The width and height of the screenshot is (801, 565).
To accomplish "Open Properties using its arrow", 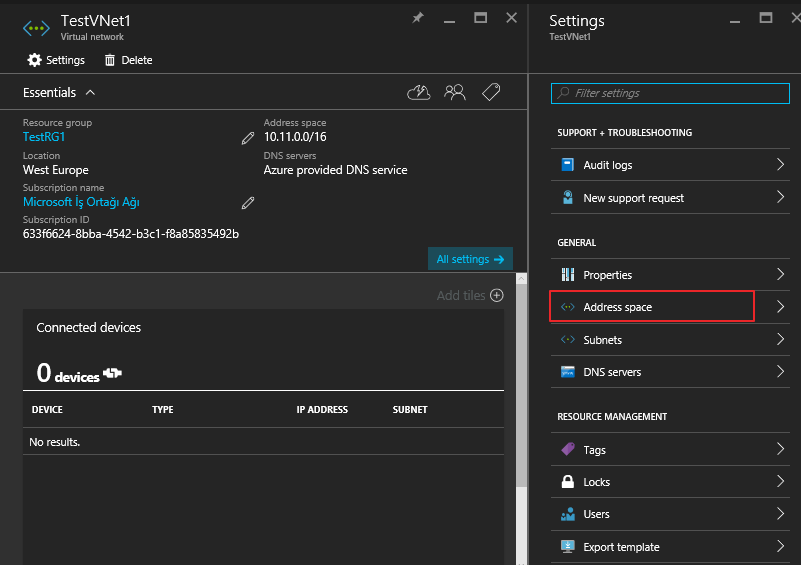I will (x=780, y=275).
